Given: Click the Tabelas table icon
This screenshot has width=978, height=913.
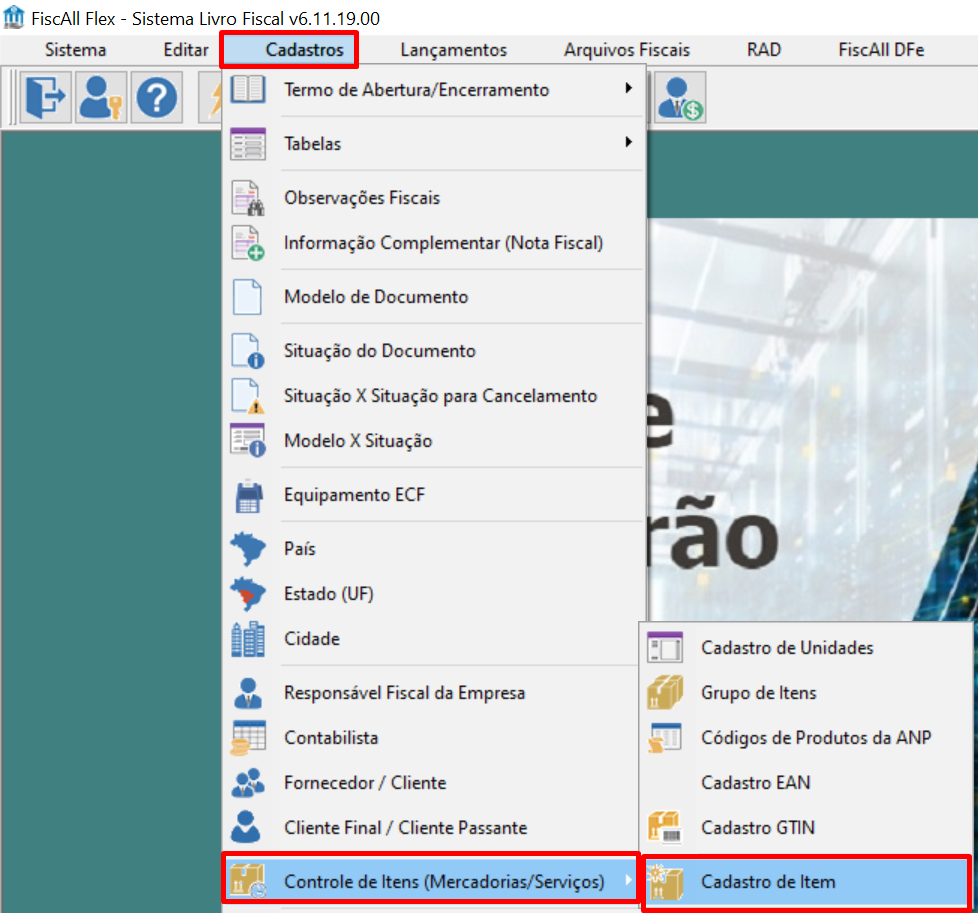Looking at the screenshot, I should coord(248,143).
